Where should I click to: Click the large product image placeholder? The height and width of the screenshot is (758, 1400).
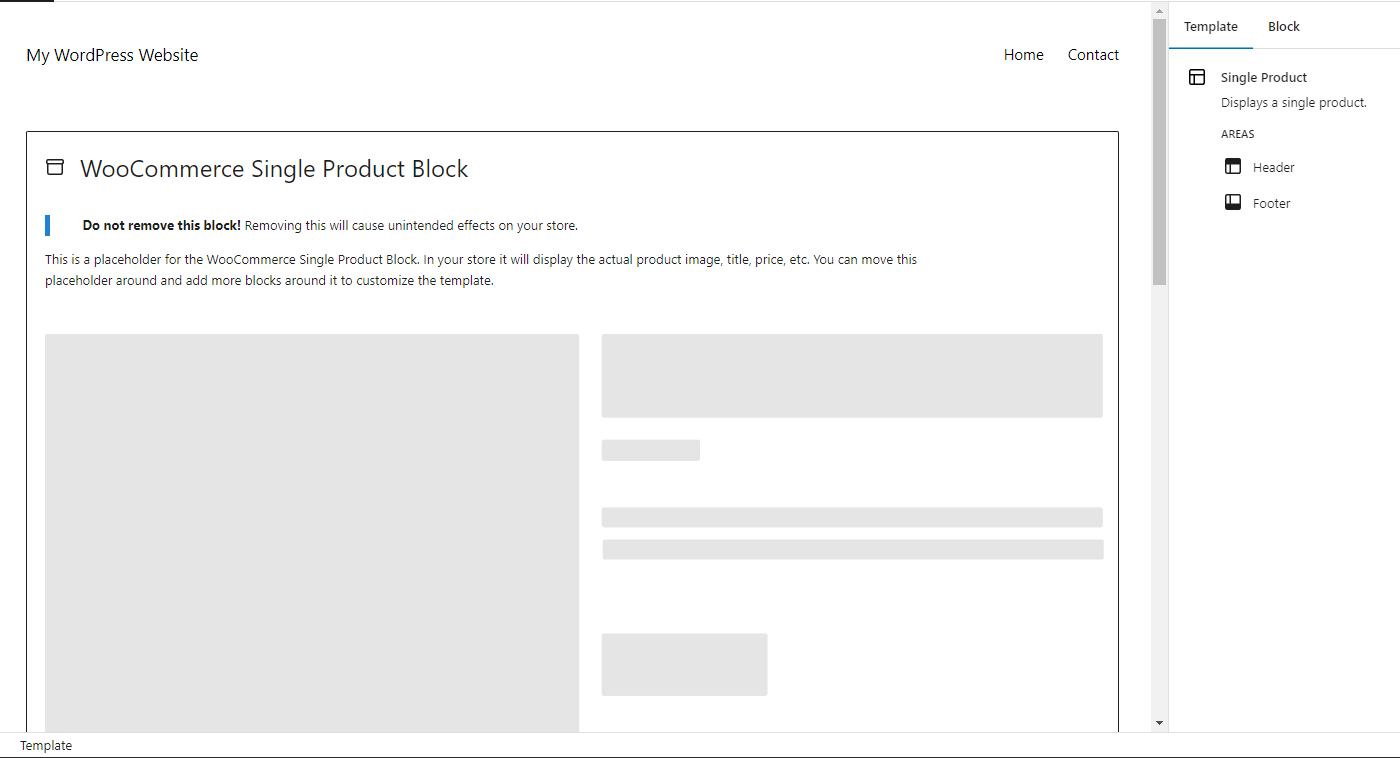(x=312, y=533)
